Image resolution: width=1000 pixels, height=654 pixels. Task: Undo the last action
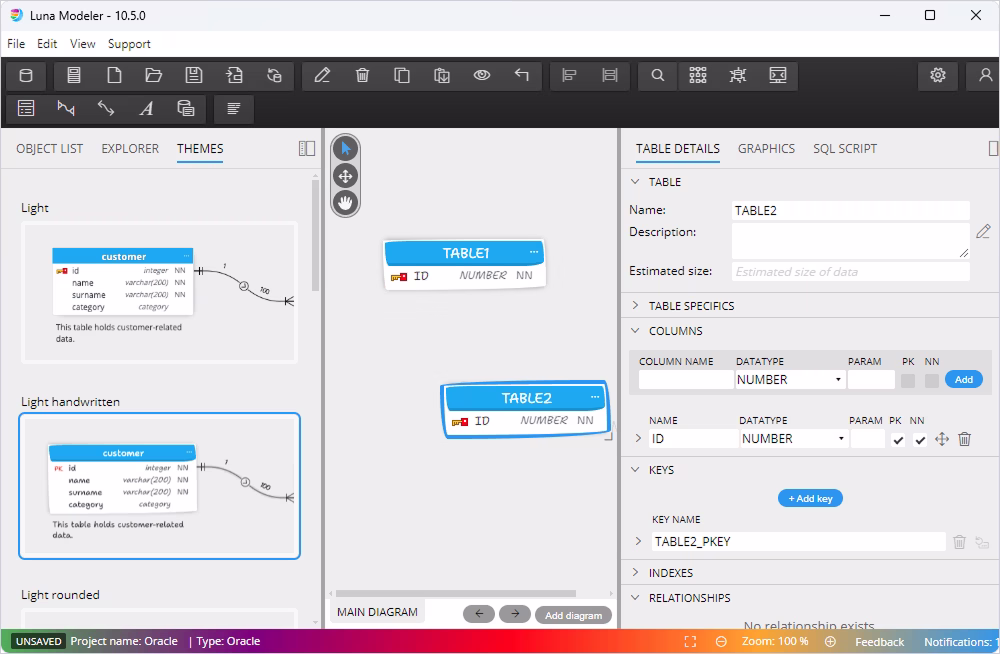point(522,75)
